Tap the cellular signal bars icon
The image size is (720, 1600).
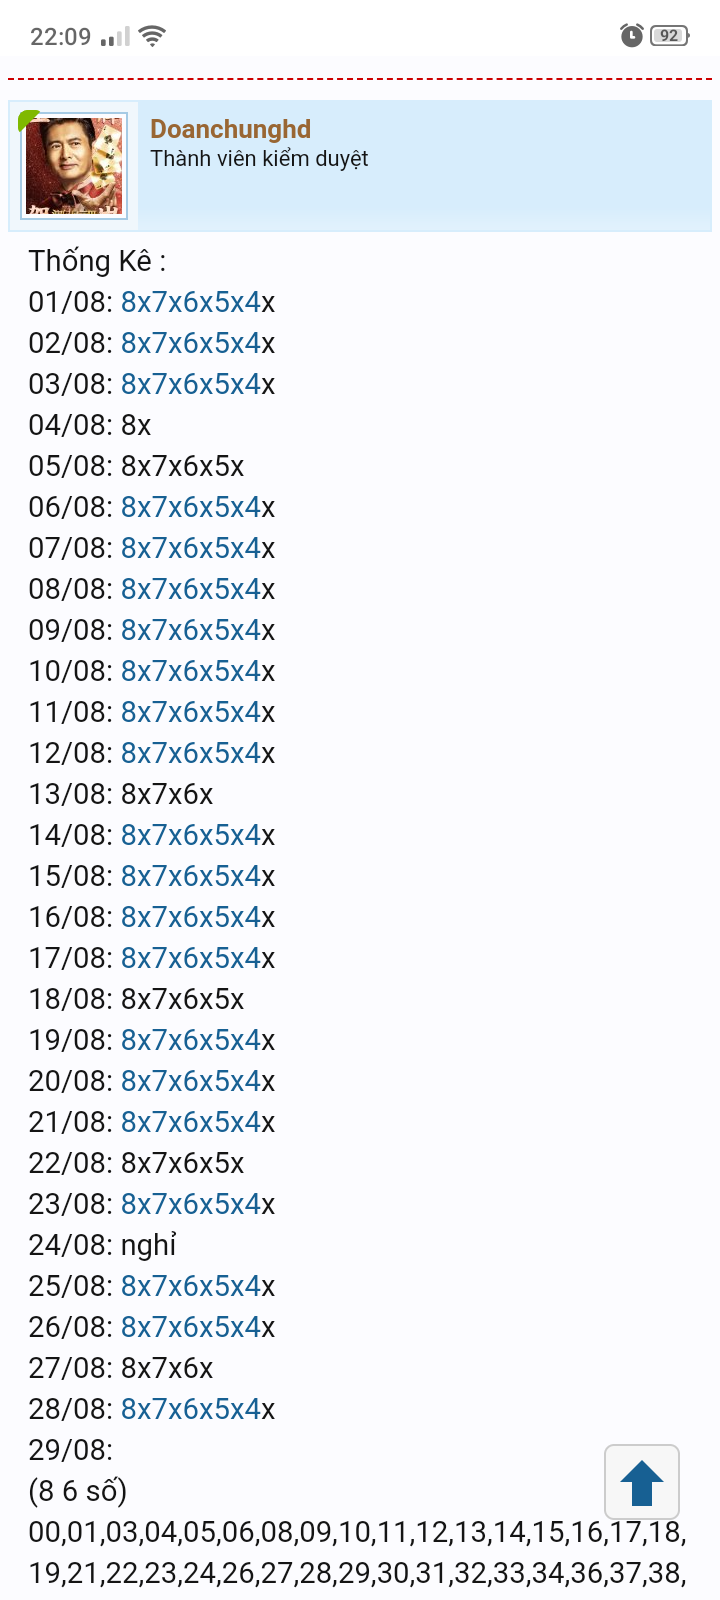point(116,37)
